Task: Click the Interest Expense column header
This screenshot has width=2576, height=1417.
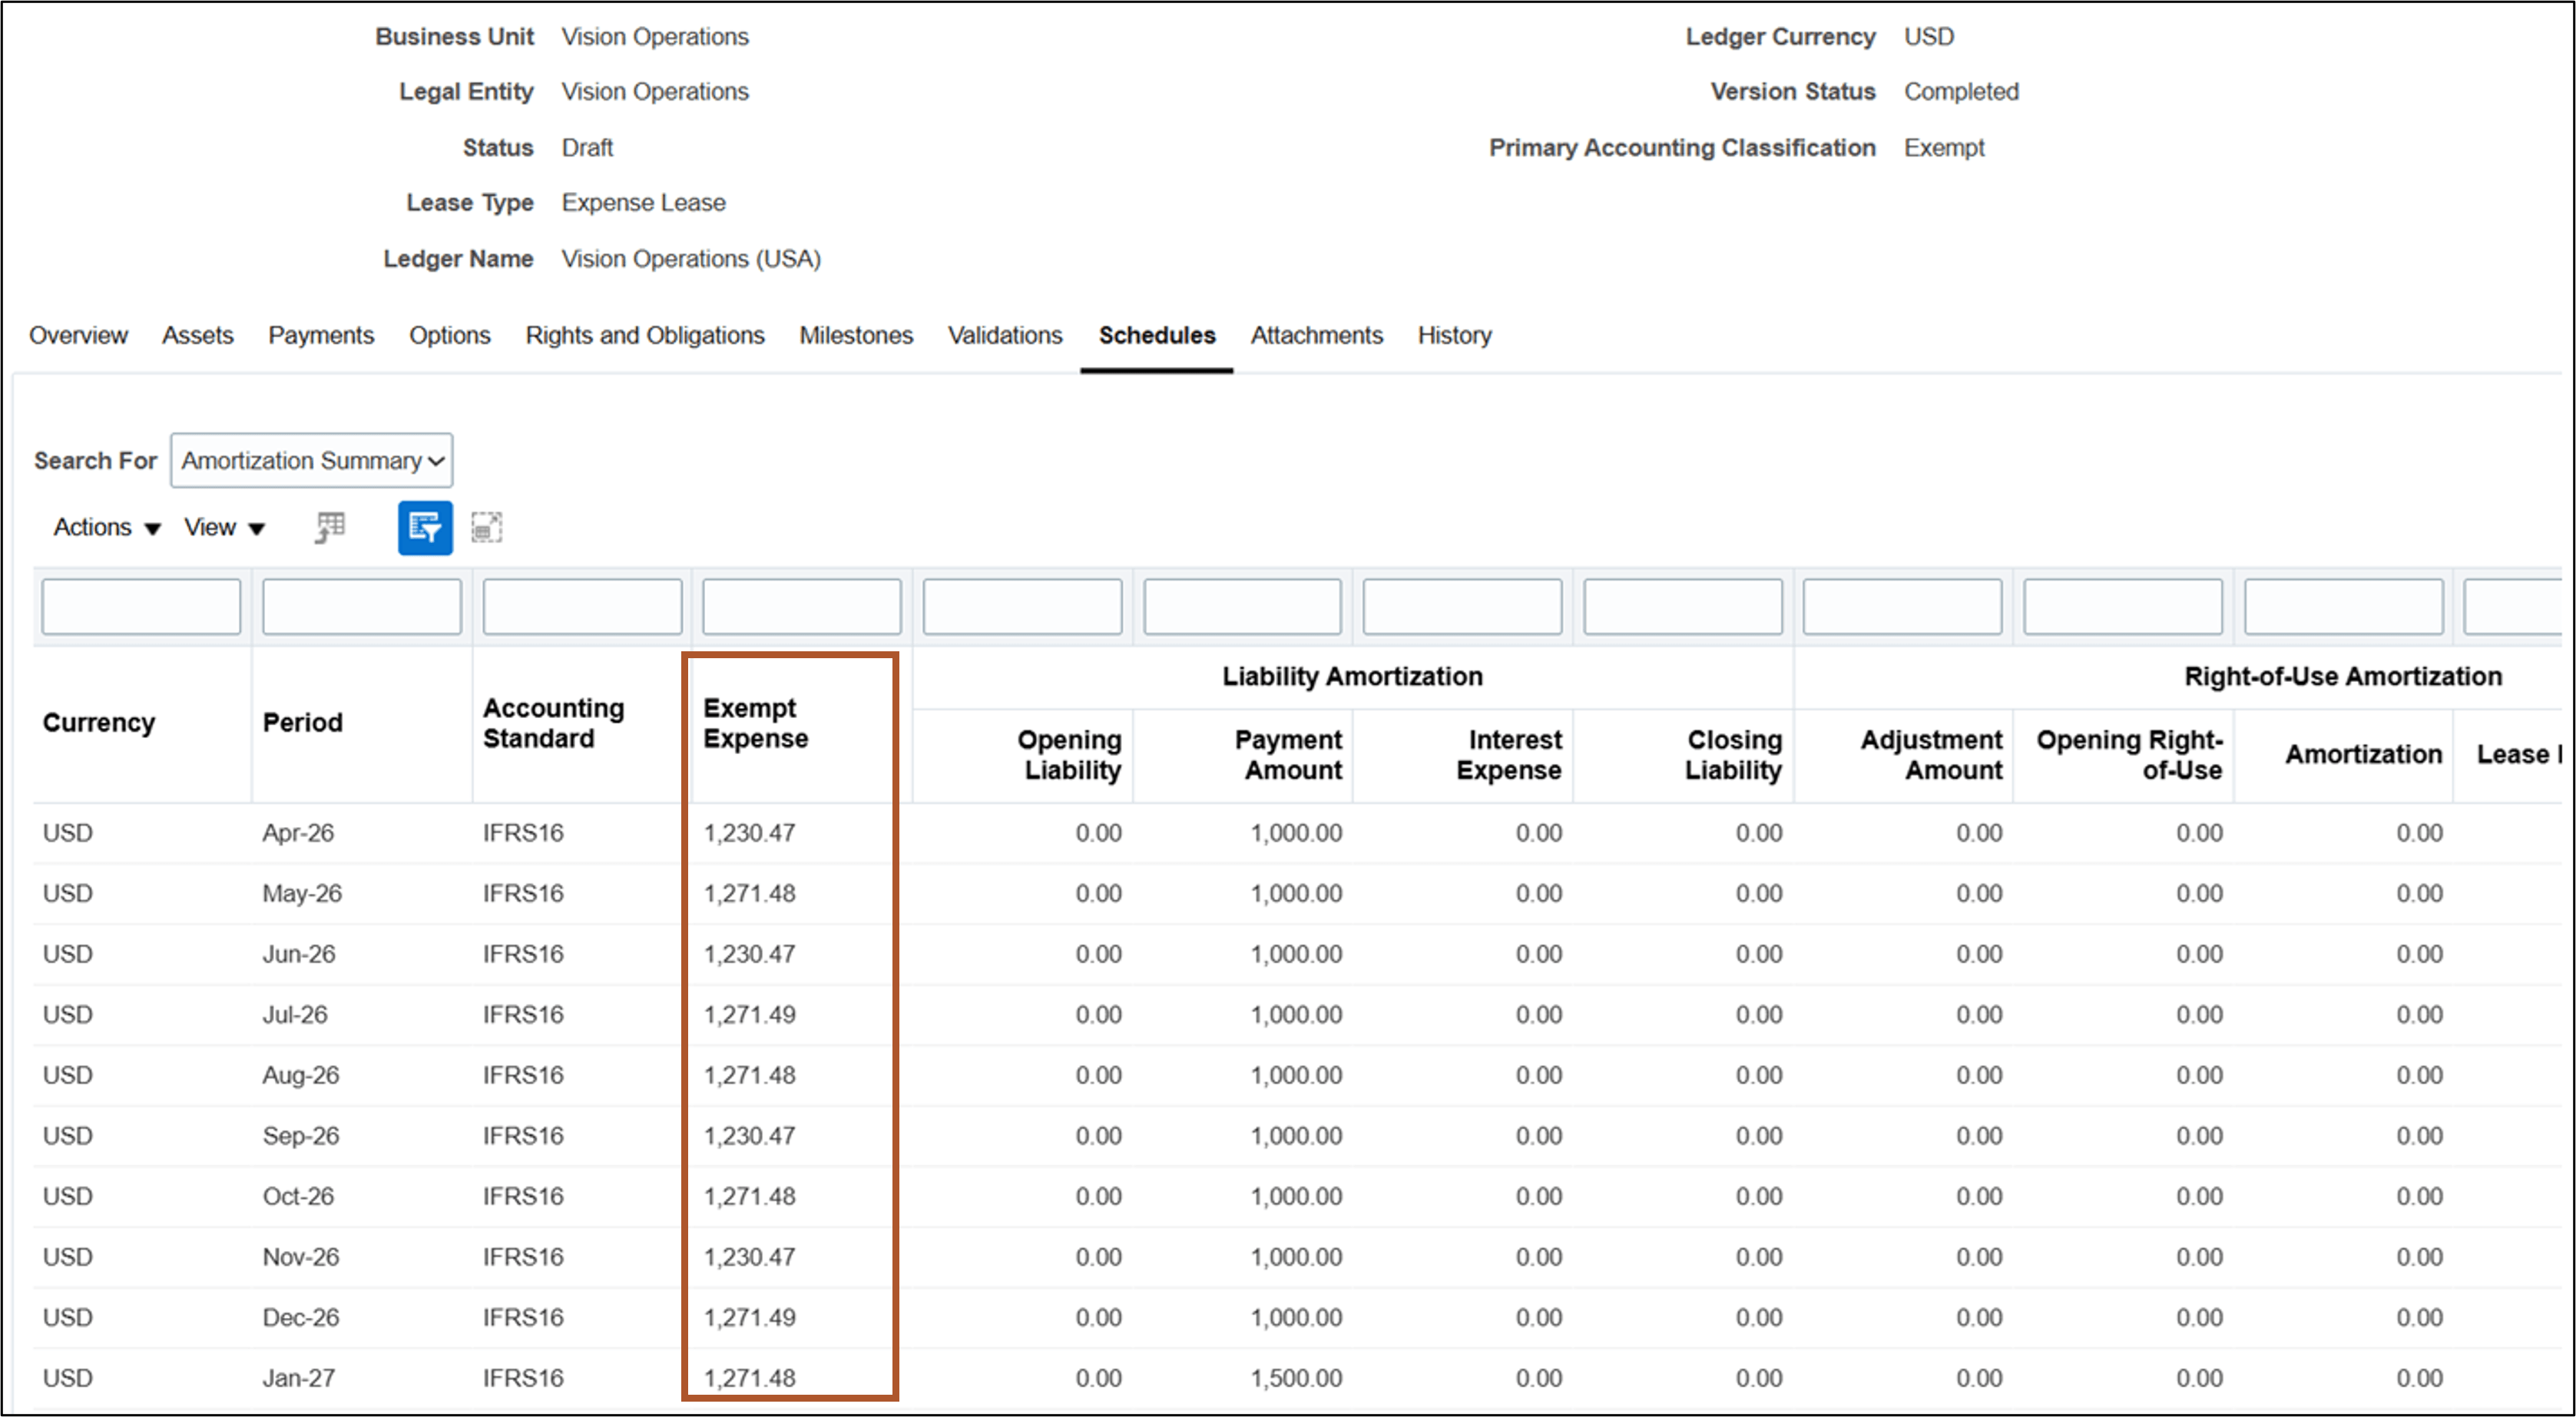Action: pos(1509,755)
